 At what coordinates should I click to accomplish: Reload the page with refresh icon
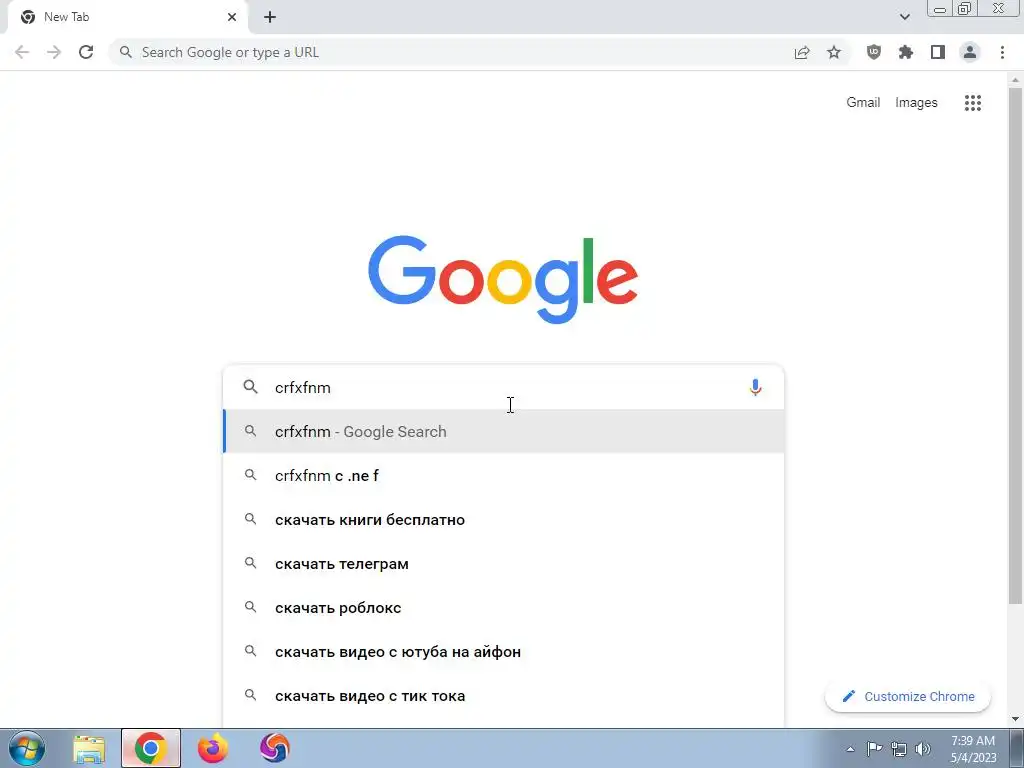pyautogui.click(x=86, y=52)
